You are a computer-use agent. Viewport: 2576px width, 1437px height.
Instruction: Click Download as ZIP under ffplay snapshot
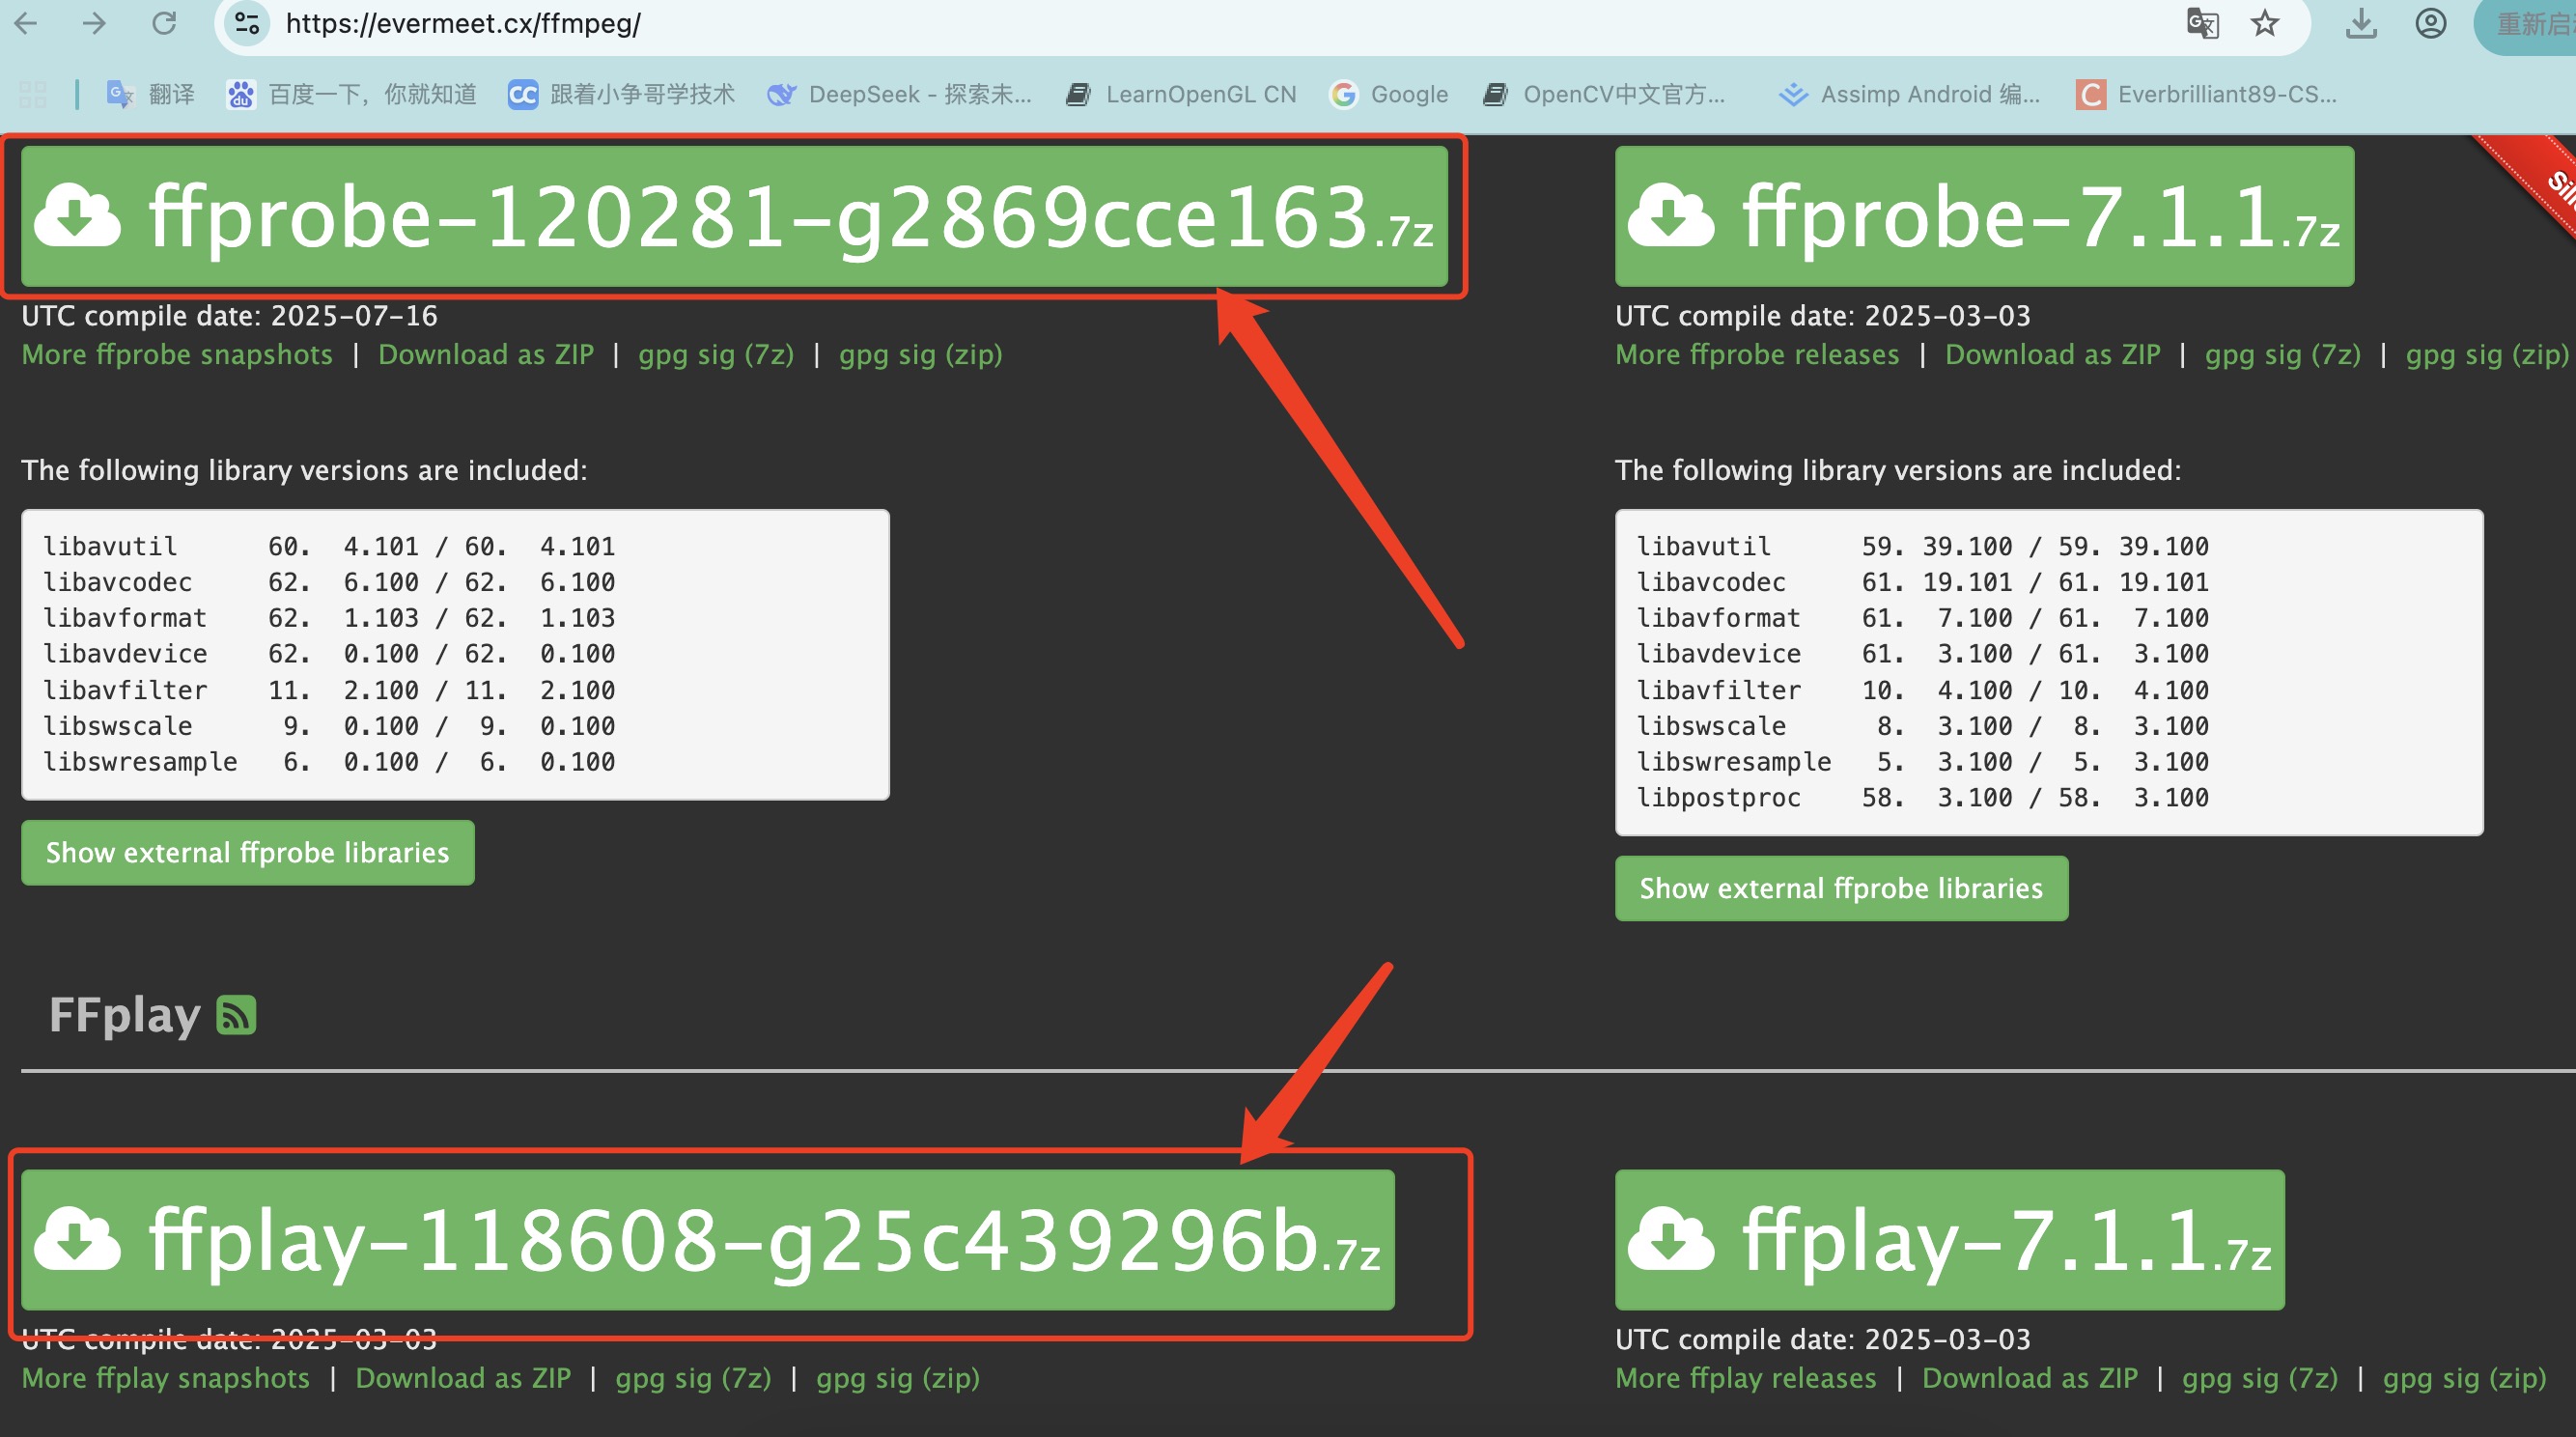463,1378
